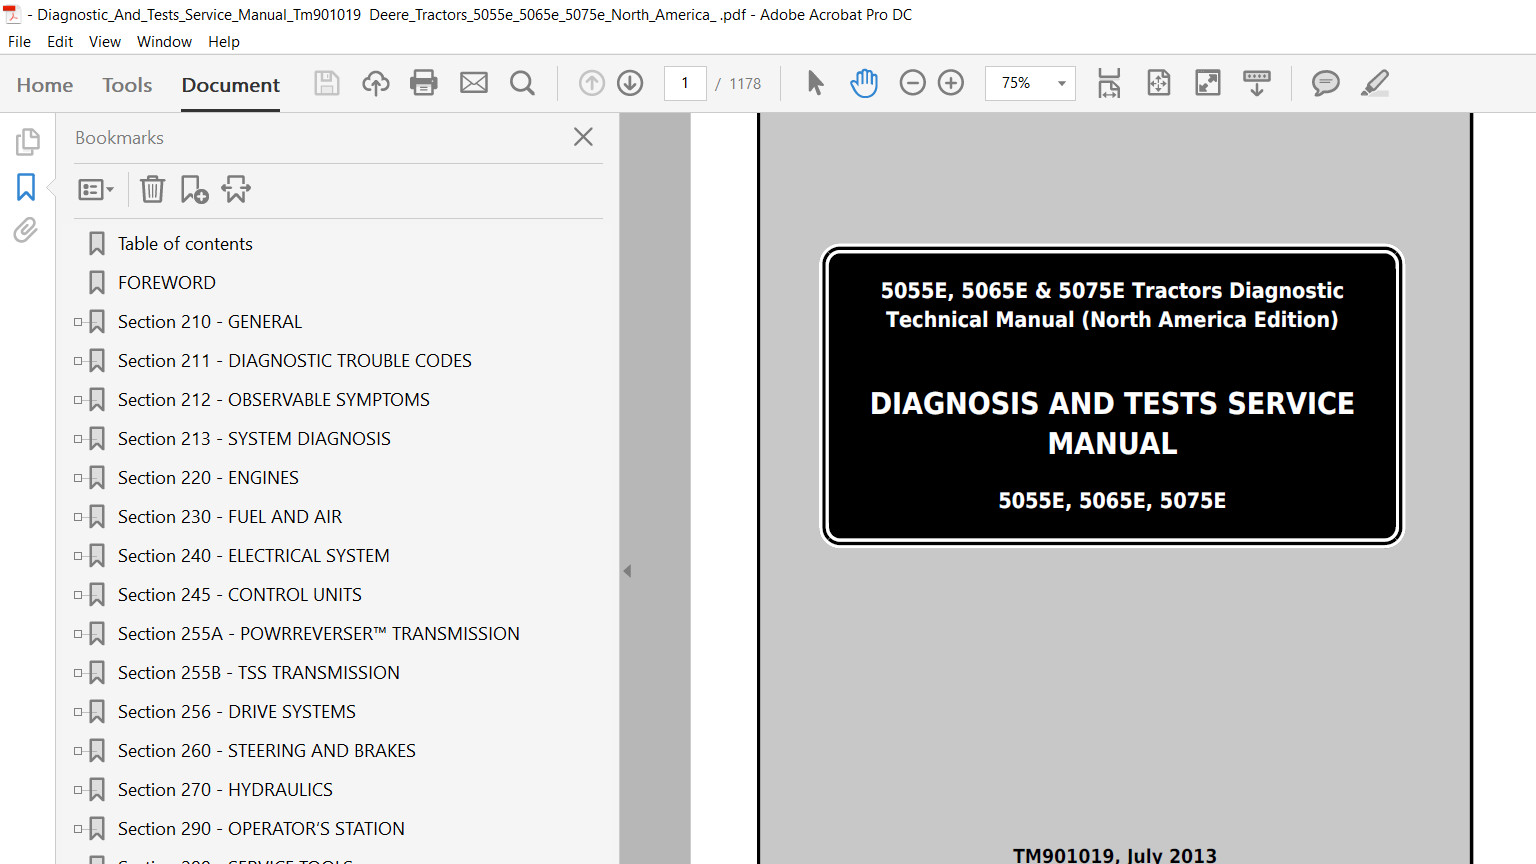The image size is (1536, 864).
Task: Go to previous page arrow
Action: pyautogui.click(x=592, y=83)
